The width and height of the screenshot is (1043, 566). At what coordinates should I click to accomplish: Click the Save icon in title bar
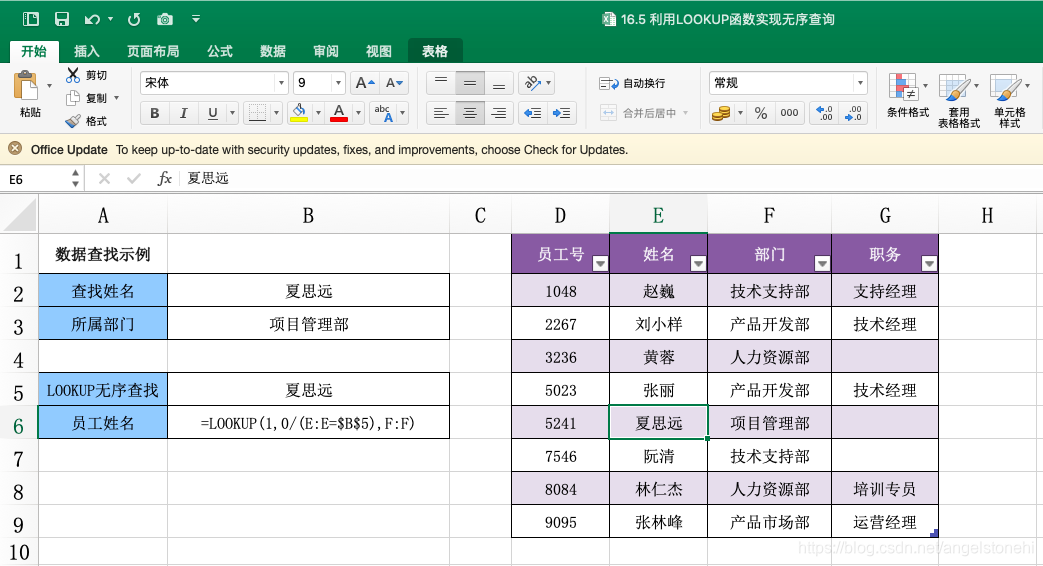coord(62,19)
